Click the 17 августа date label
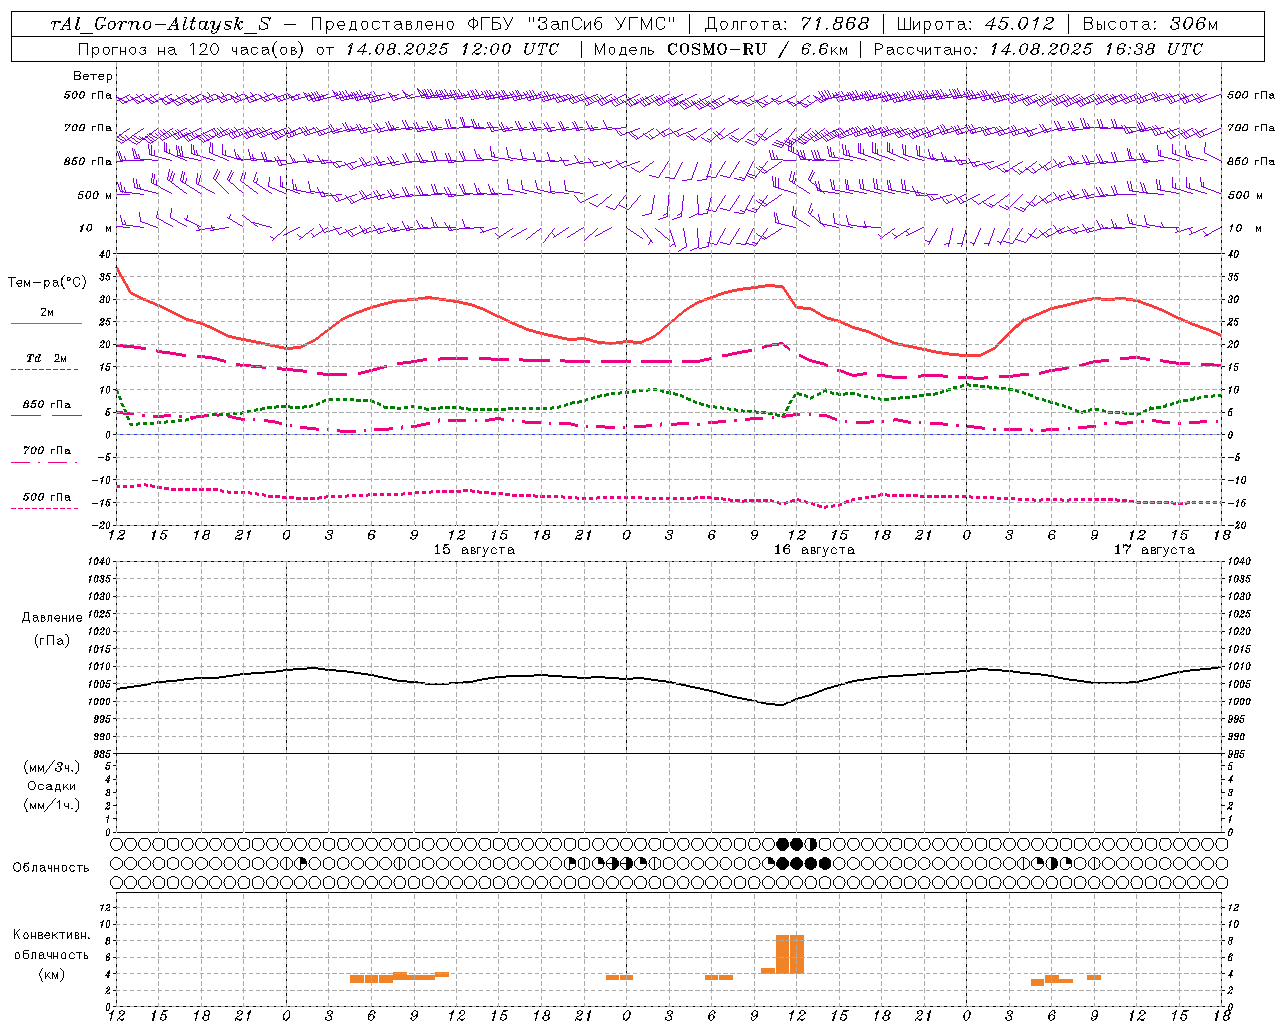The image size is (1280, 1024). (x=1154, y=550)
